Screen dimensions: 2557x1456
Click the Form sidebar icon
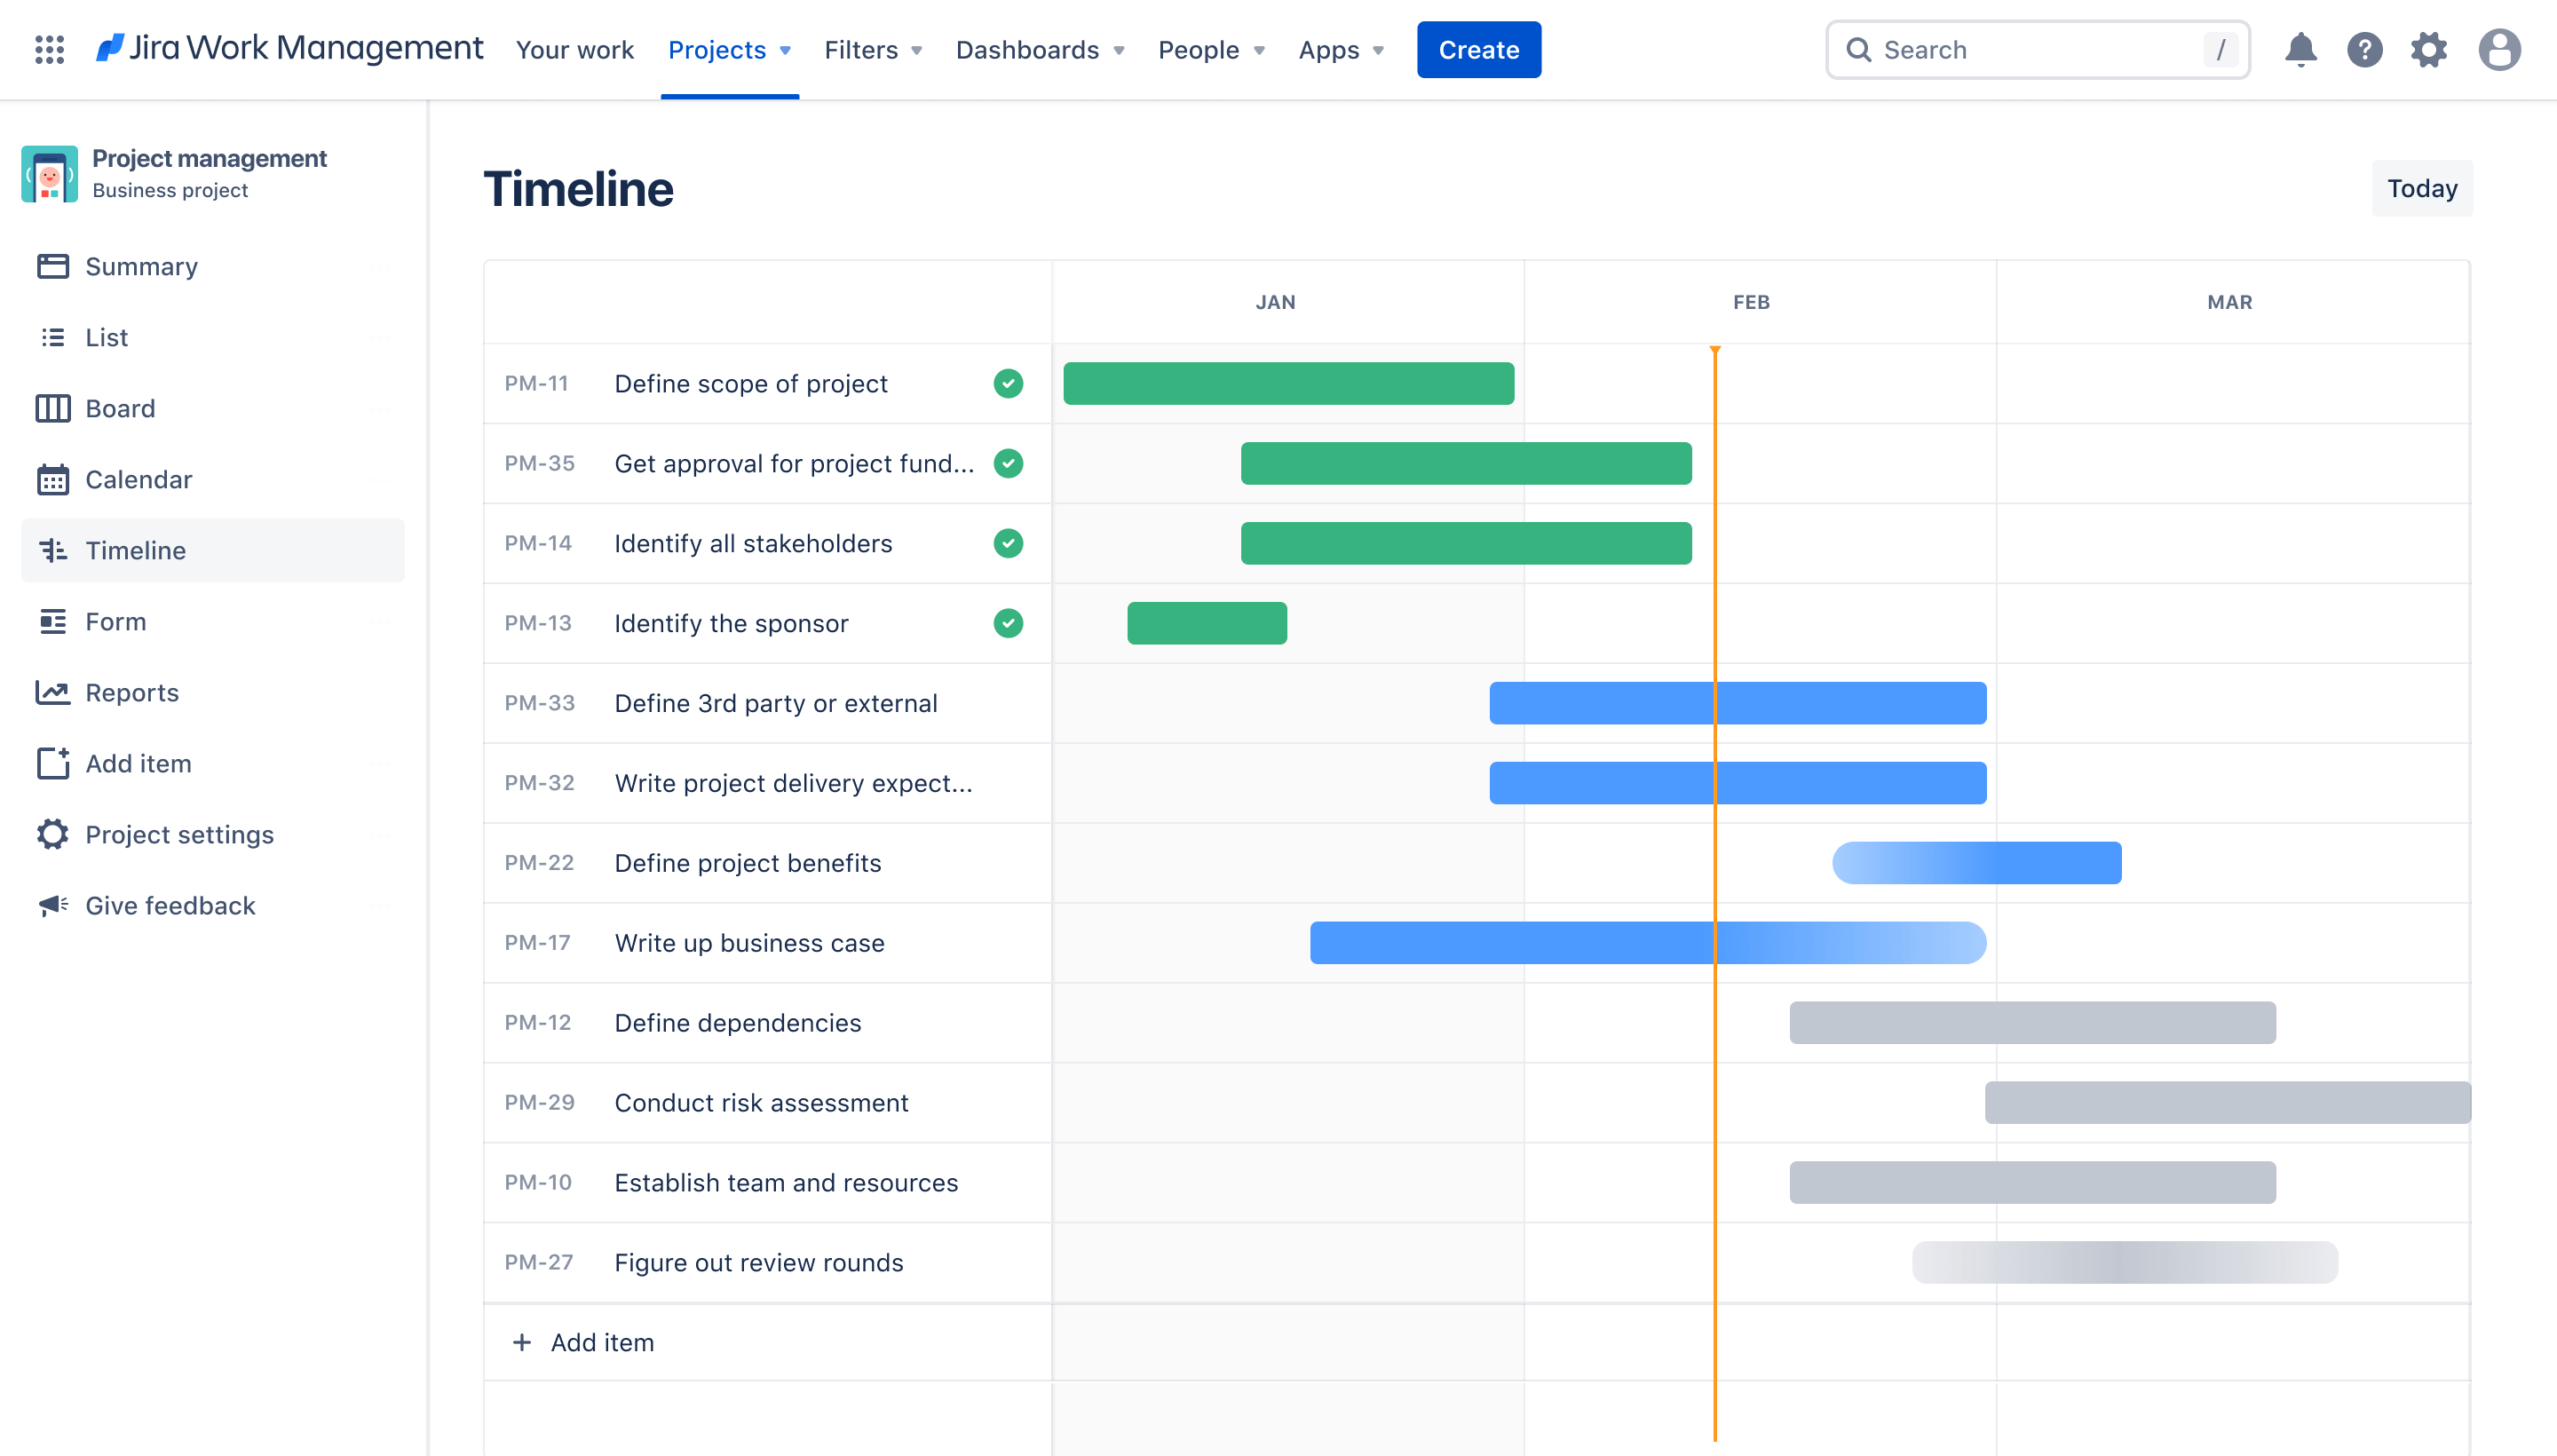point(52,620)
